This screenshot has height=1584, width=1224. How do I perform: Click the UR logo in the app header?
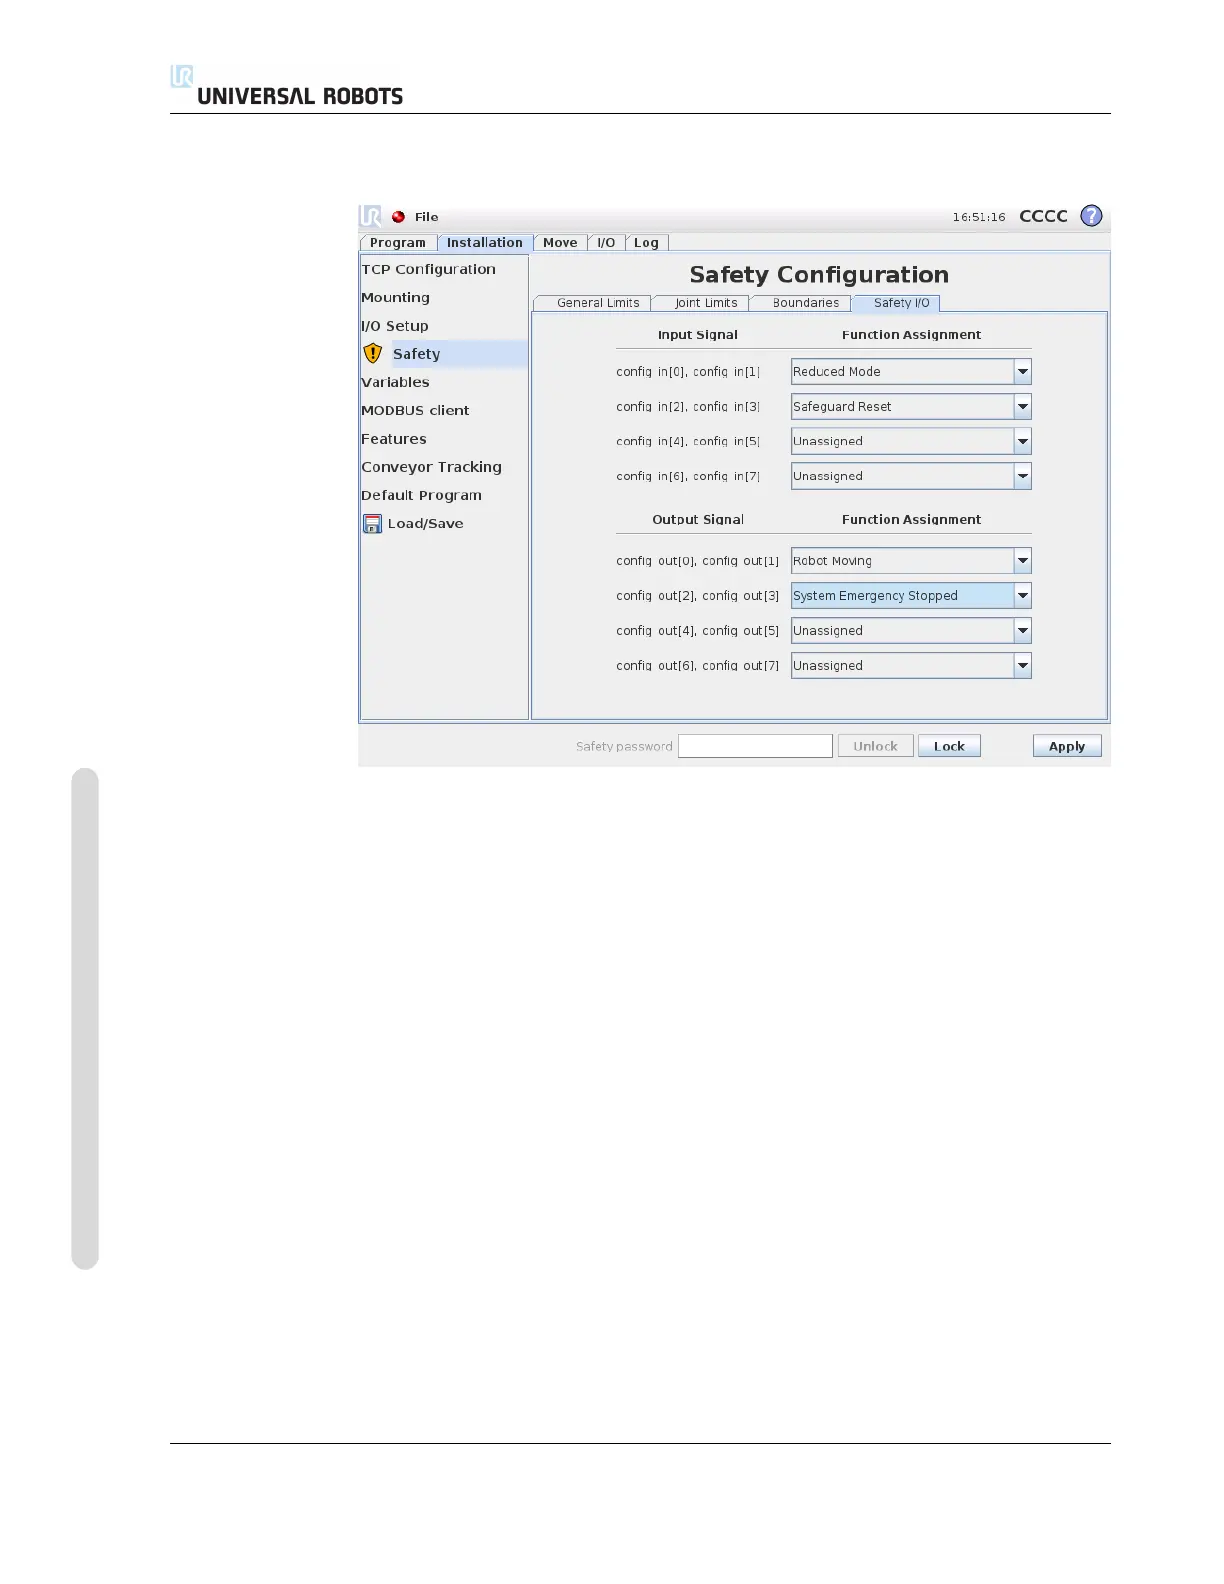371,216
